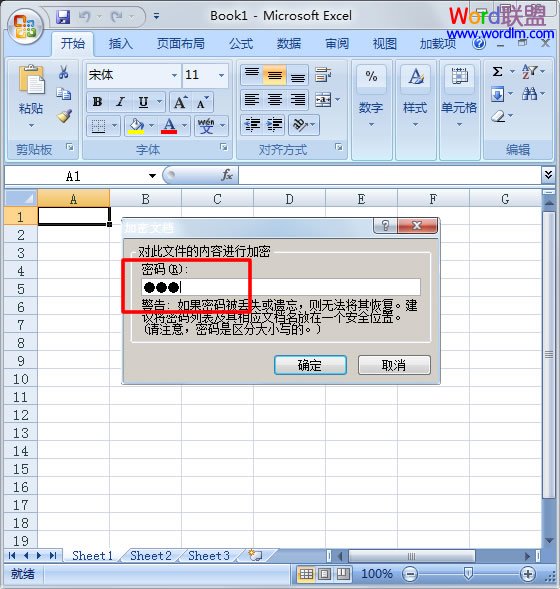Screen dimensions: 560x589
Task: Decrease font size with small A icon
Action: coord(202,102)
